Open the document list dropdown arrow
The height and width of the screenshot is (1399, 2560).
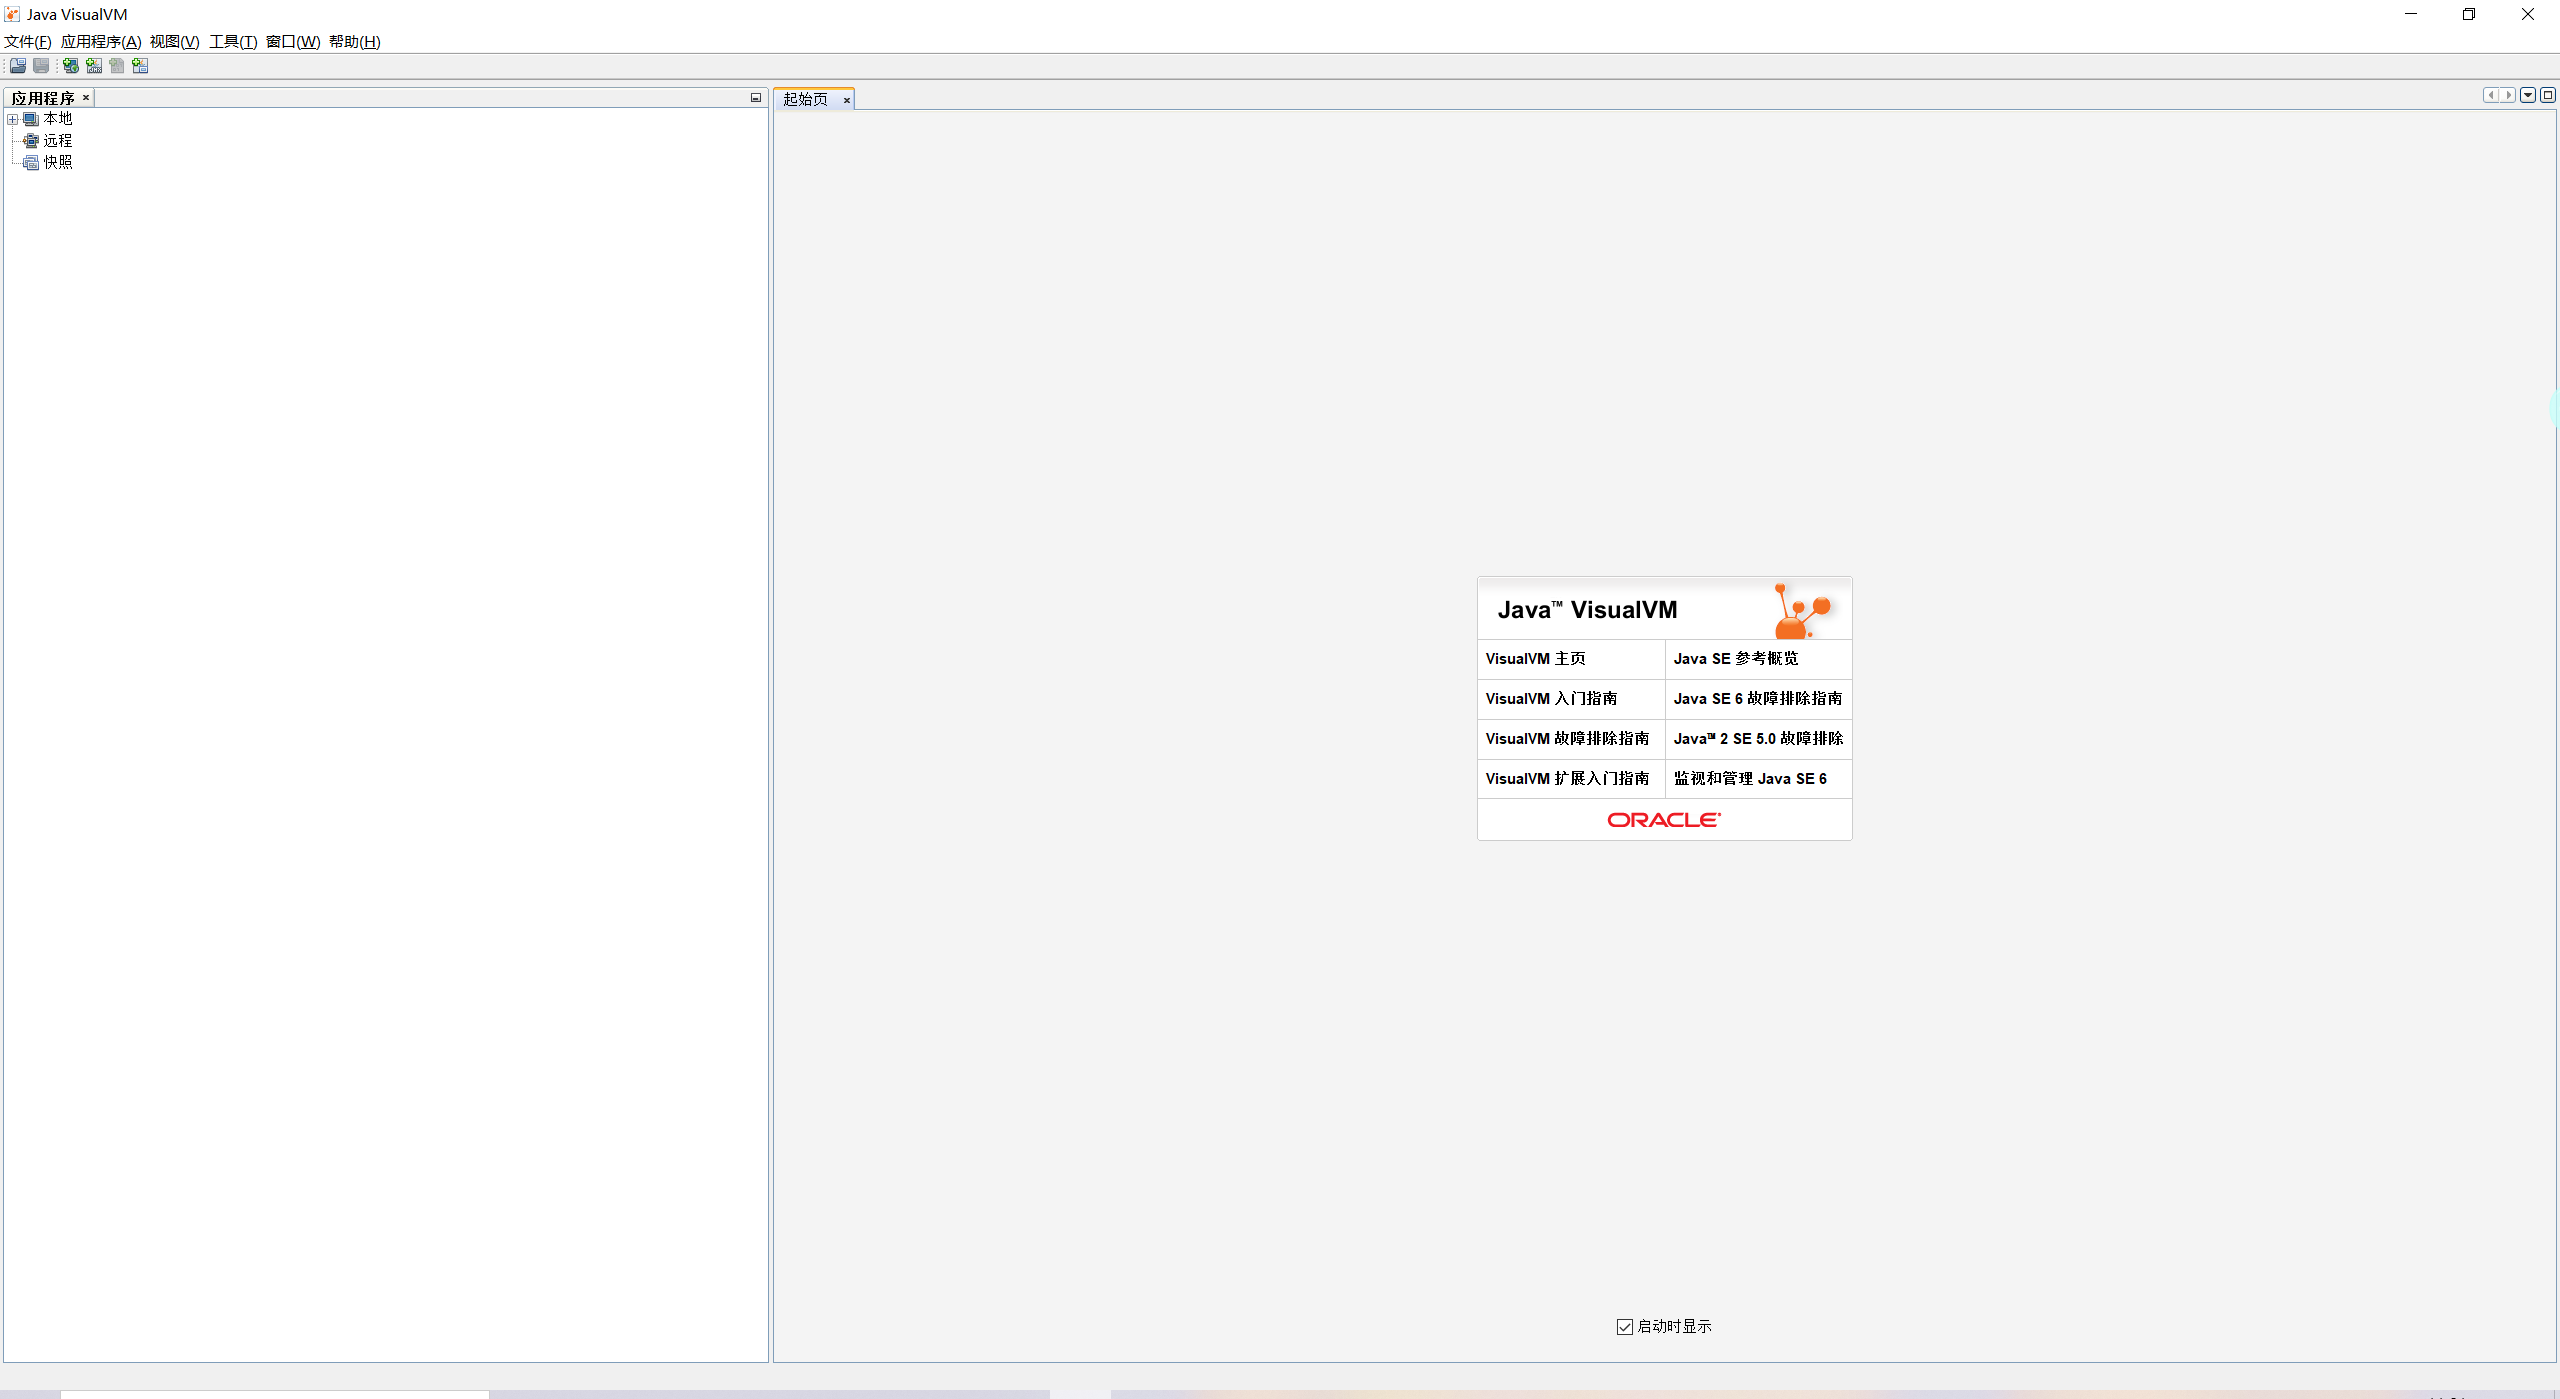point(2528,95)
